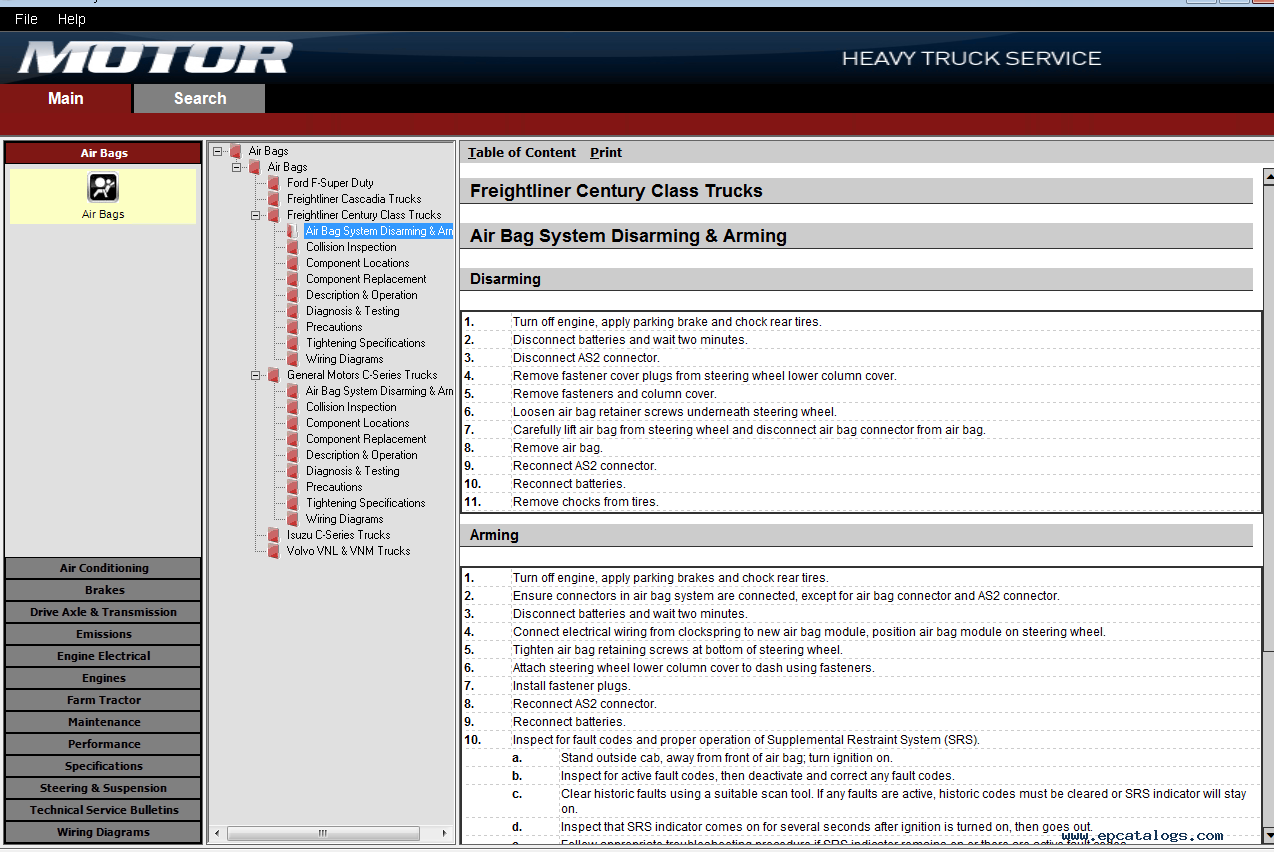1274x852 pixels.
Task: Open Freightliner Century's Wiring Diagrams book icon
Action: [x=292, y=359]
